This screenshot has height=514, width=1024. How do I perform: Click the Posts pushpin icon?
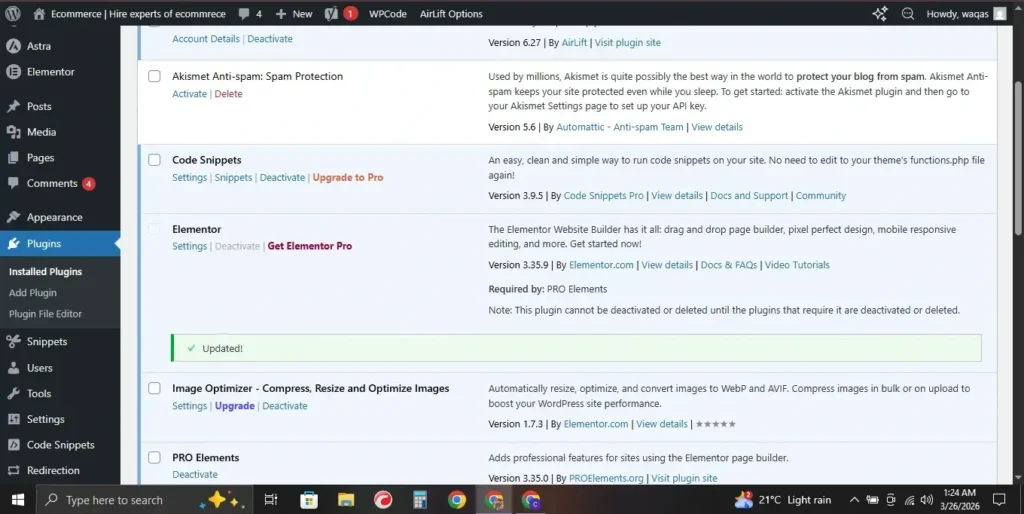pos(13,106)
